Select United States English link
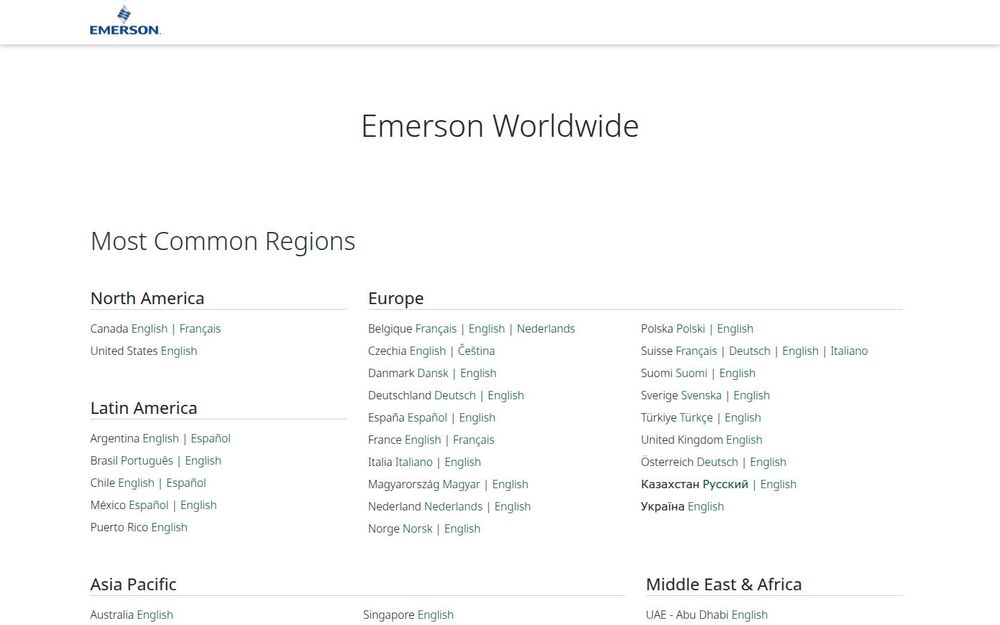Screen dimensions: 1000x625 coord(179,351)
